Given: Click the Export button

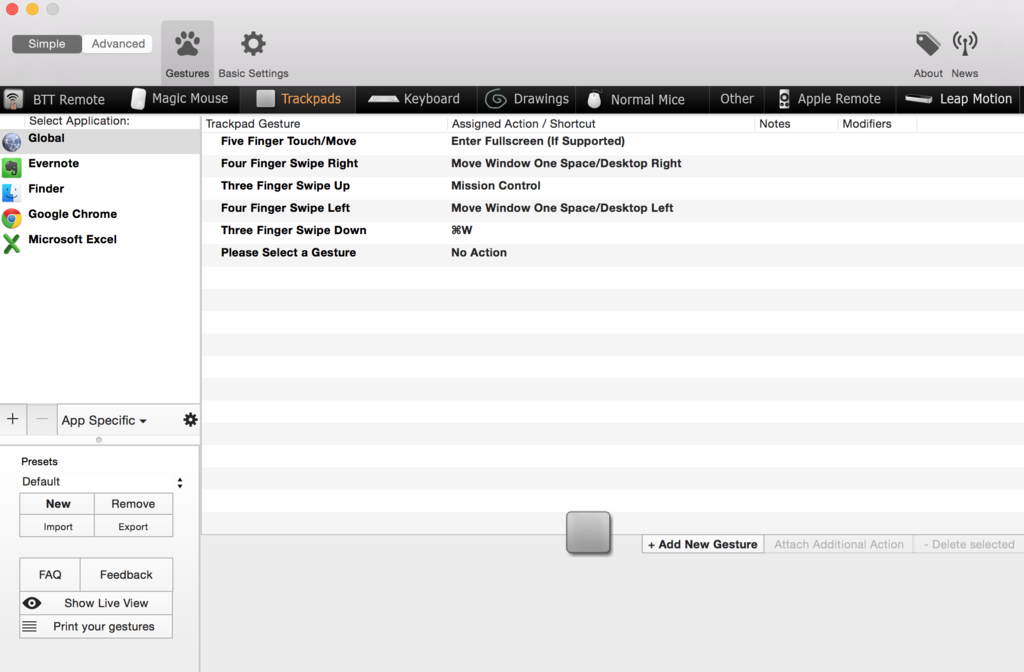Looking at the screenshot, I should pos(133,526).
